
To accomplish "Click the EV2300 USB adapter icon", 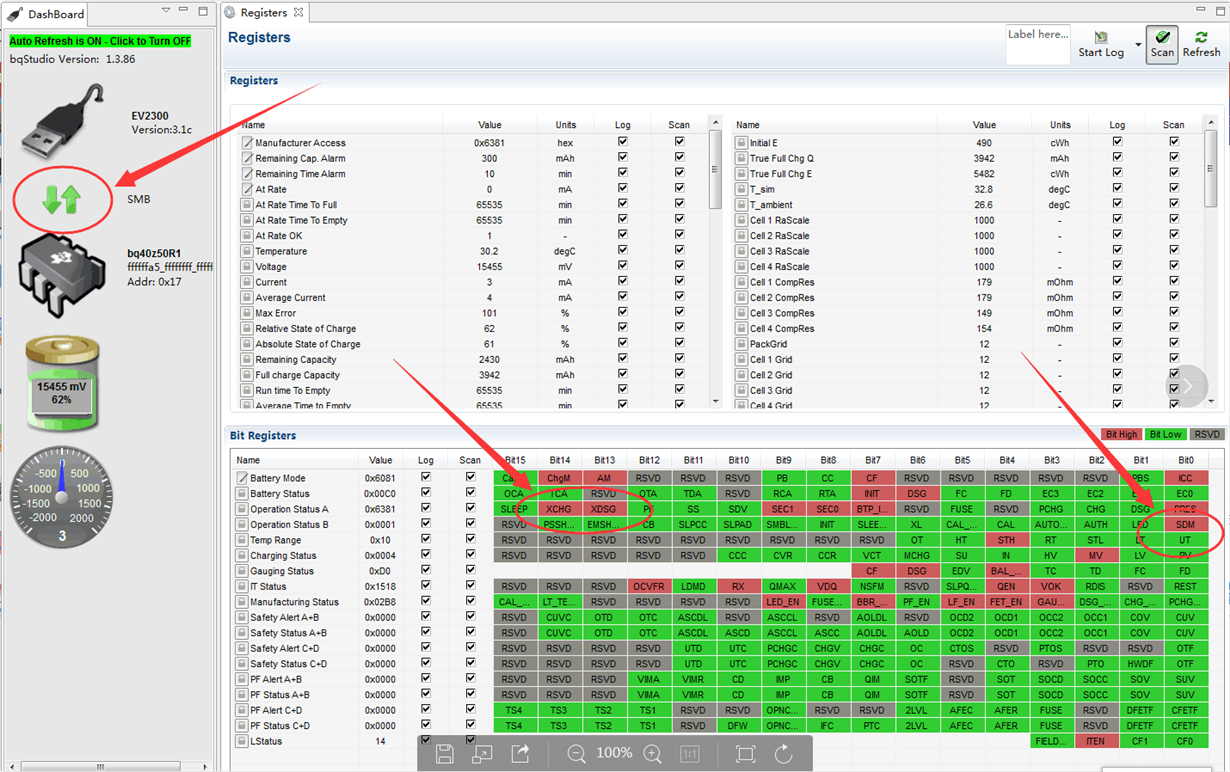I will pyautogui.click(x=64, y=121).
